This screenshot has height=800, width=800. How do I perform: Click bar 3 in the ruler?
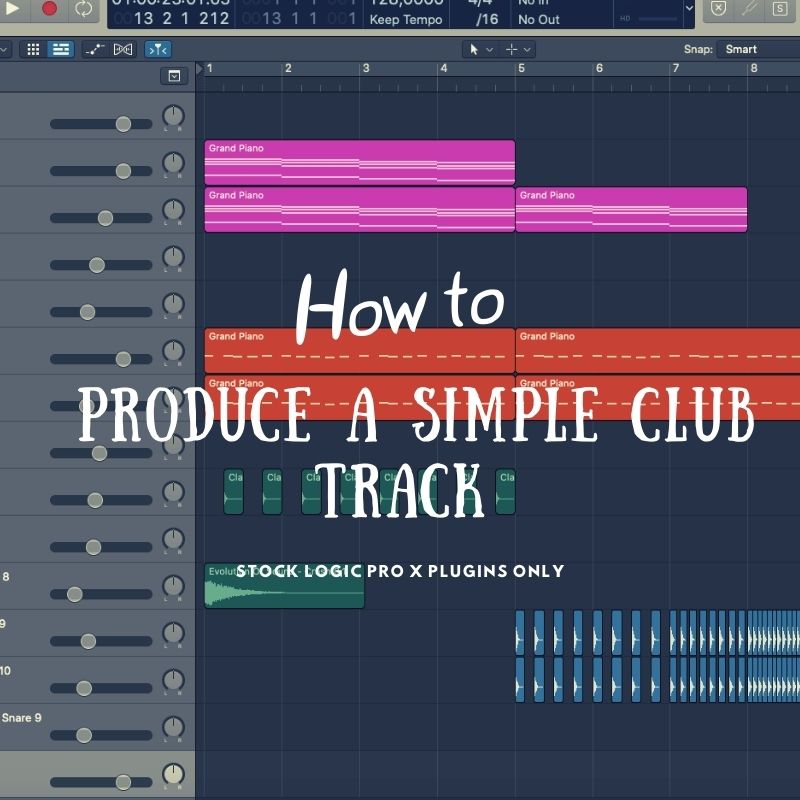366,68
